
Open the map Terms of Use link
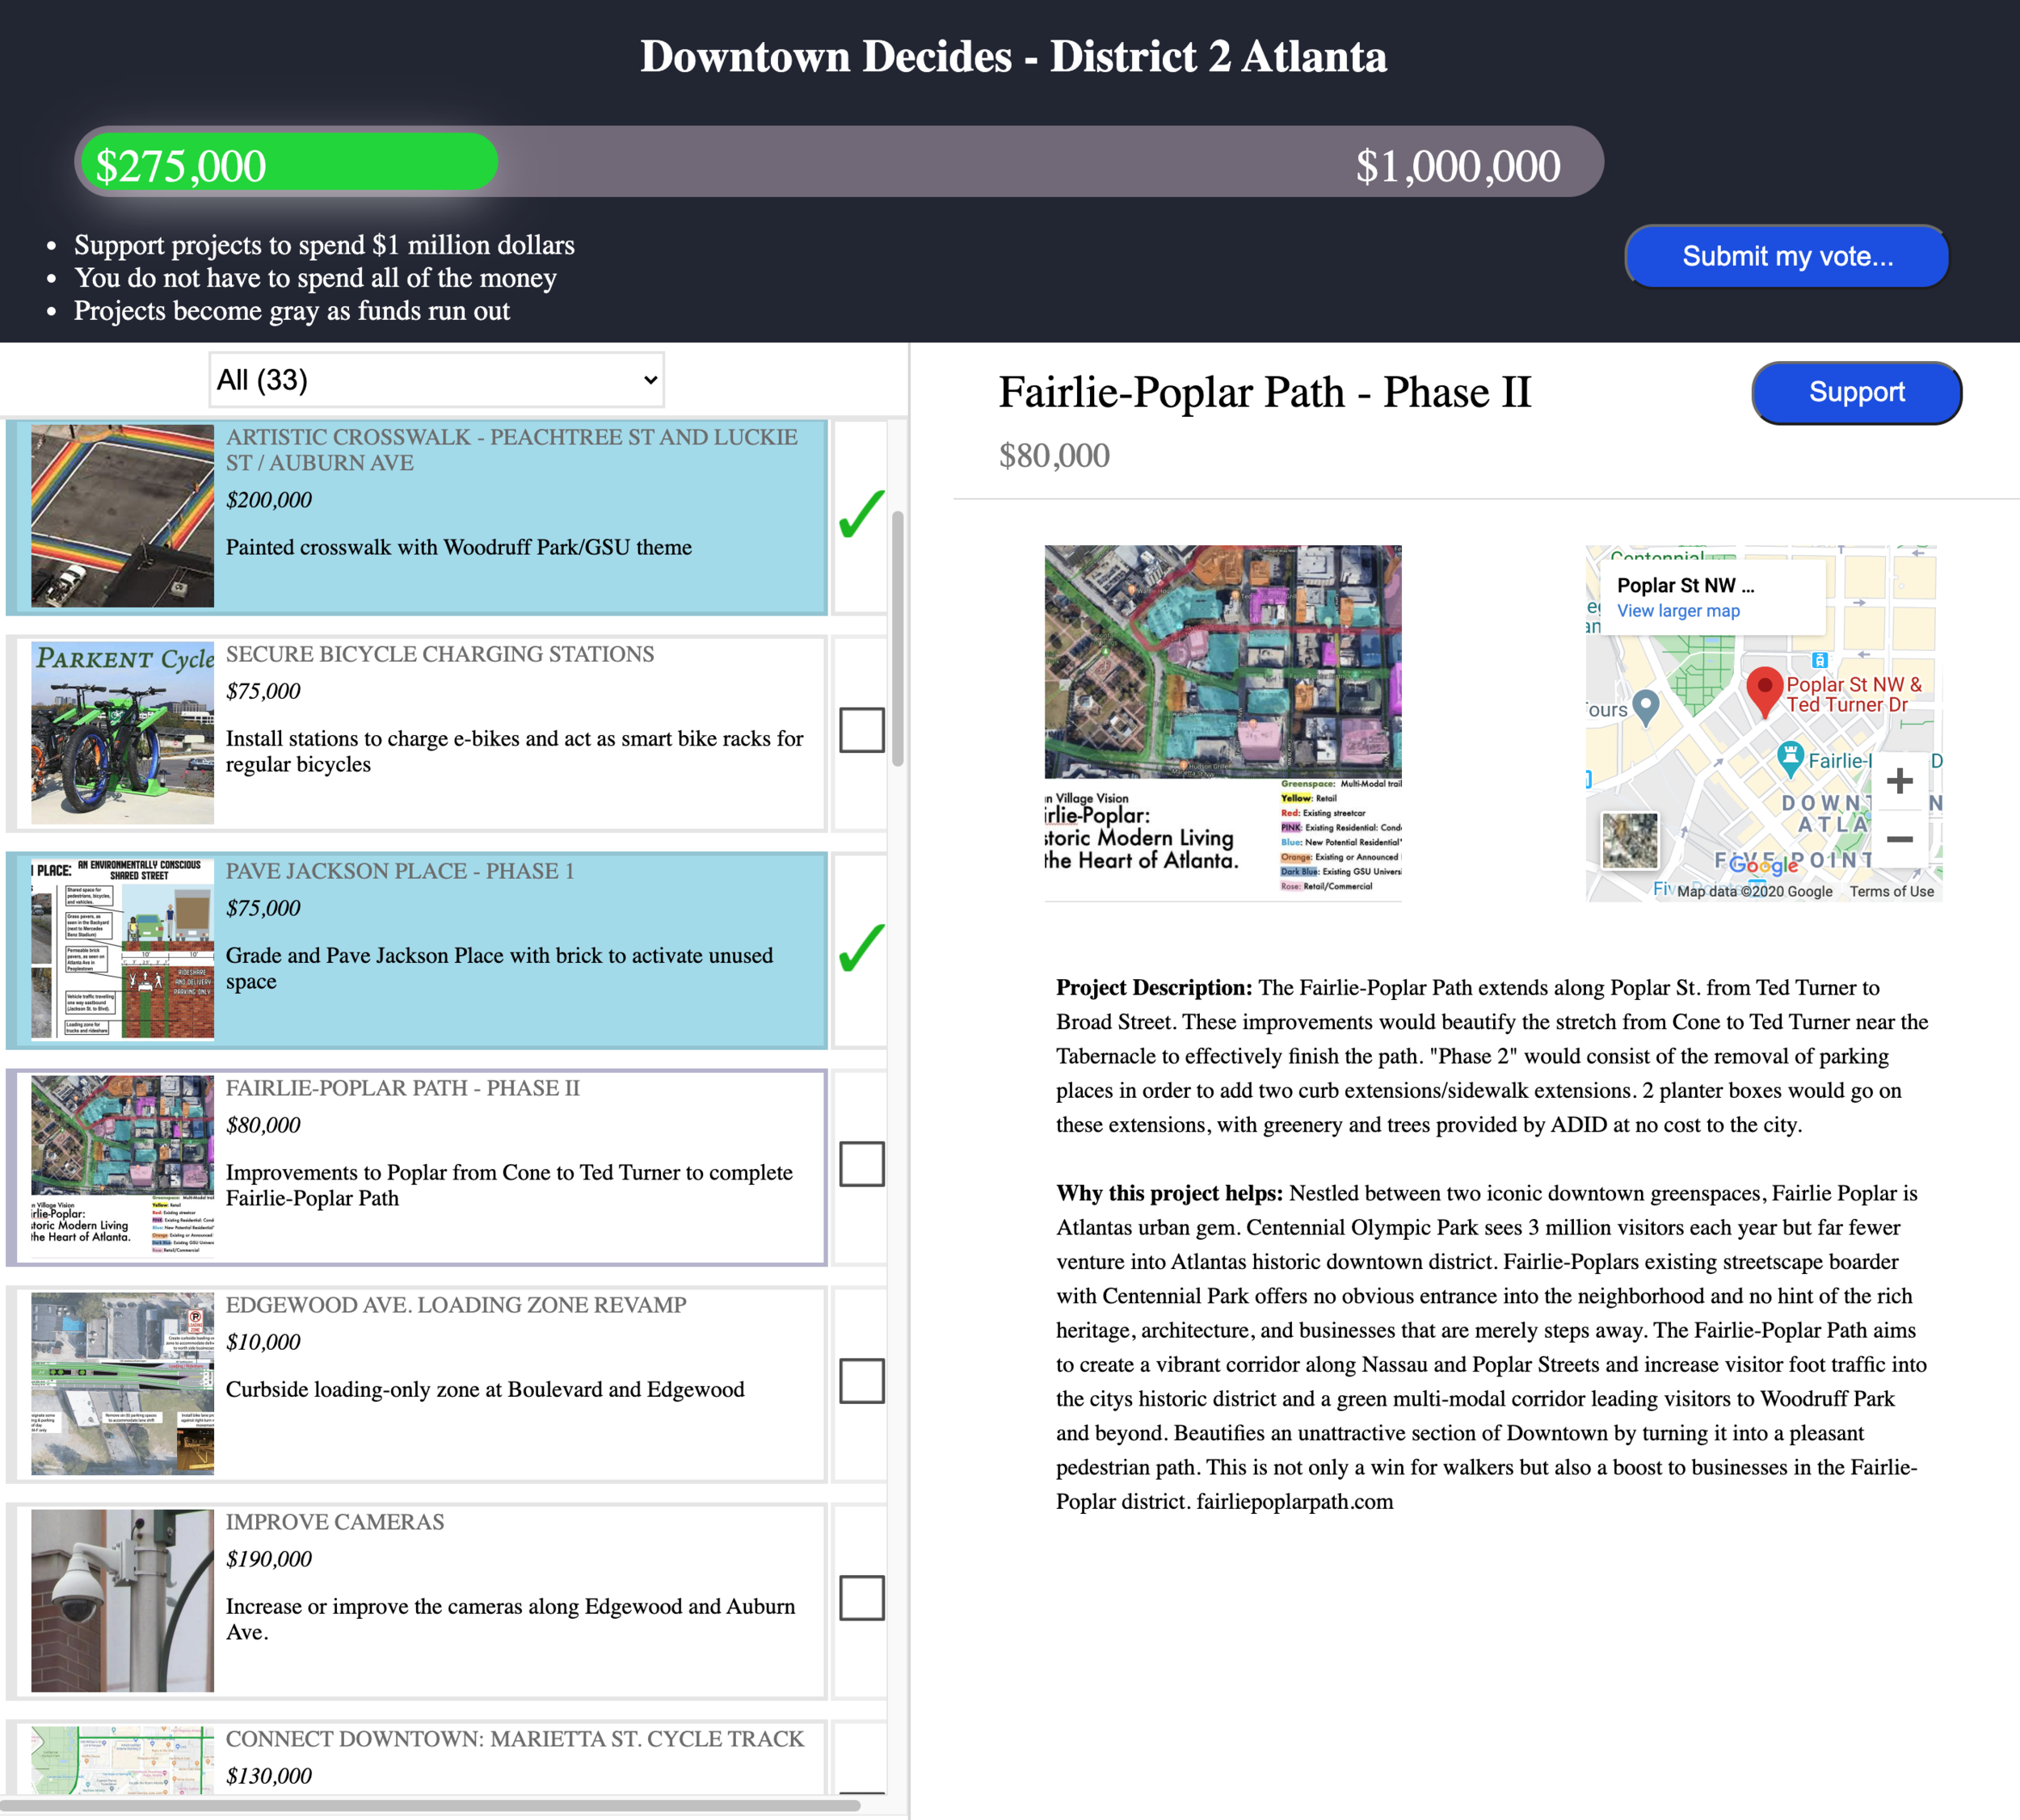(1891, 891)
